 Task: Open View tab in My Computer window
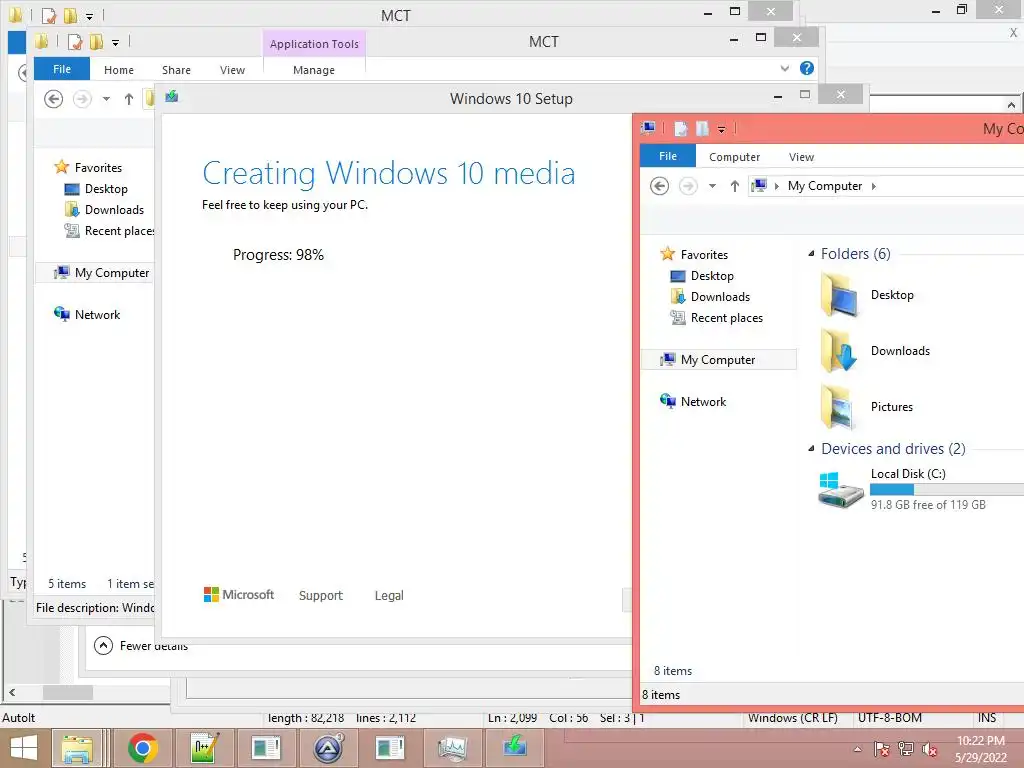point(801,157)
